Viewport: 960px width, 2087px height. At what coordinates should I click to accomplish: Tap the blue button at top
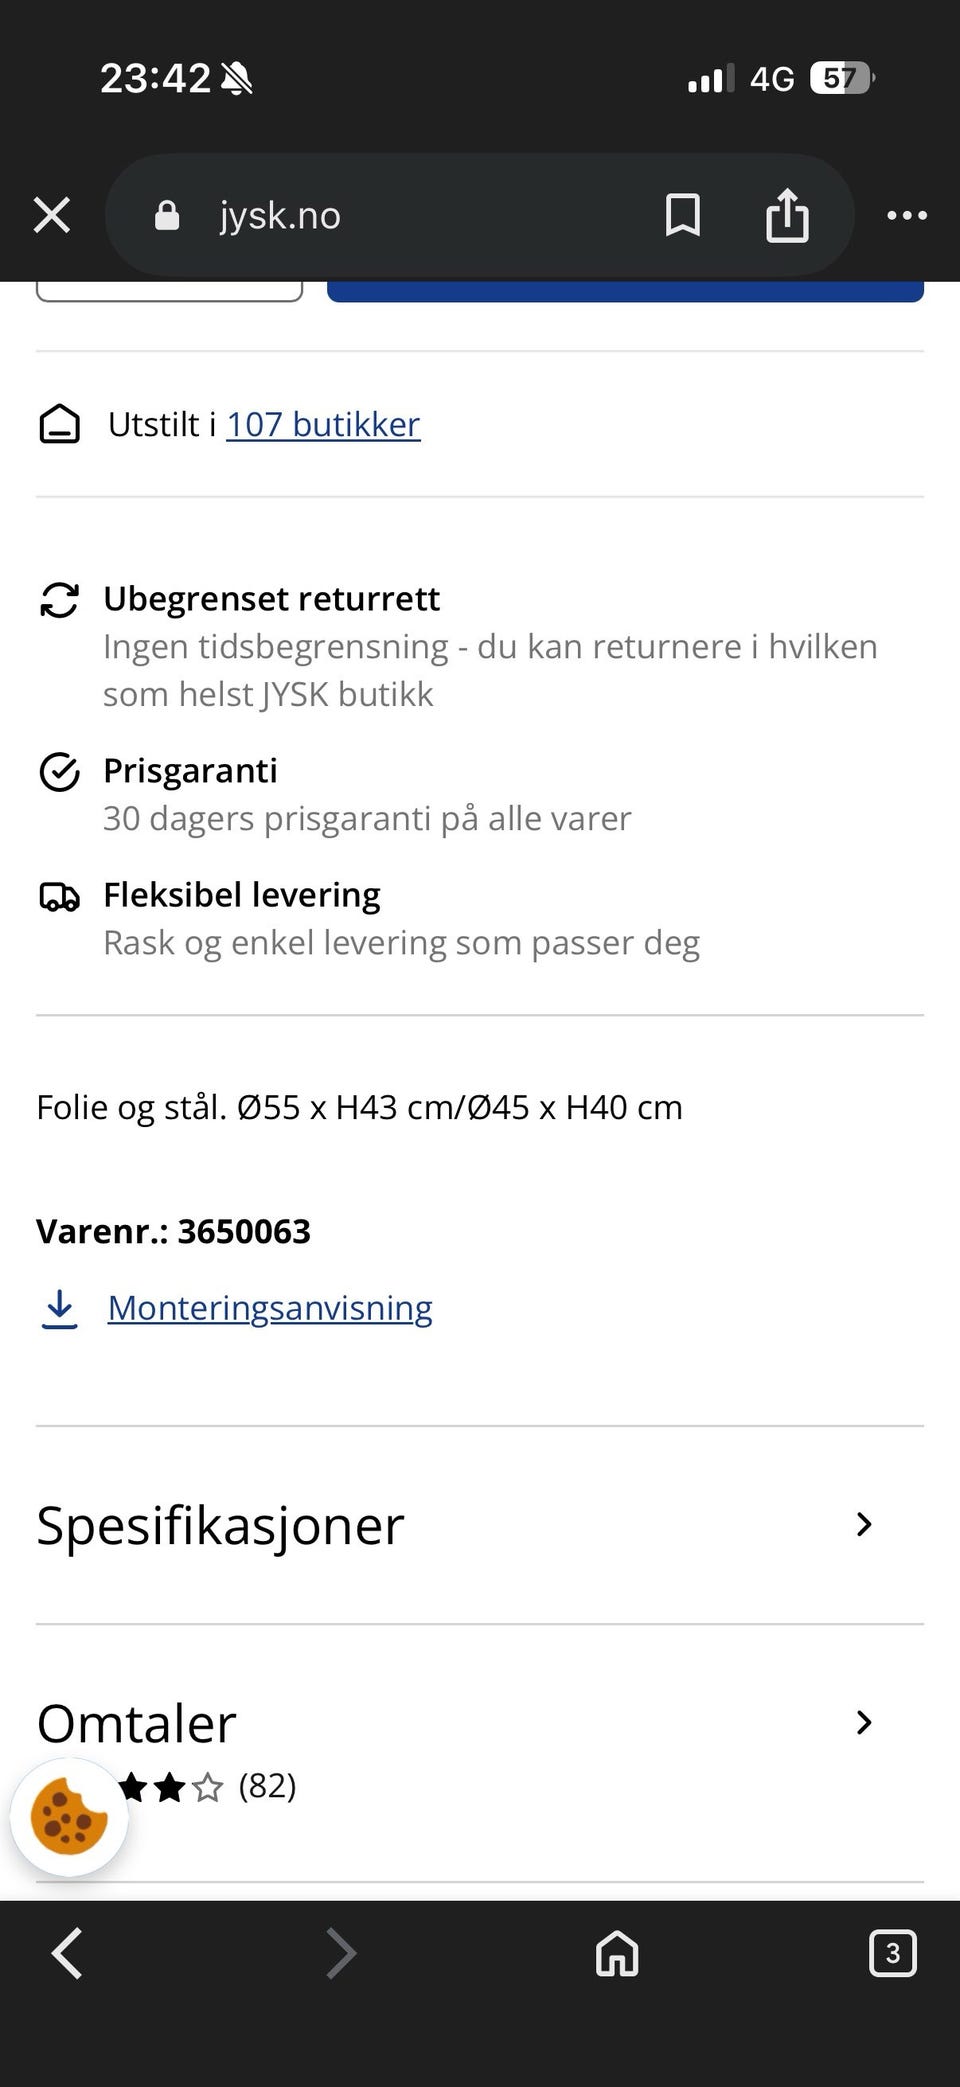[x=624, y=291]
